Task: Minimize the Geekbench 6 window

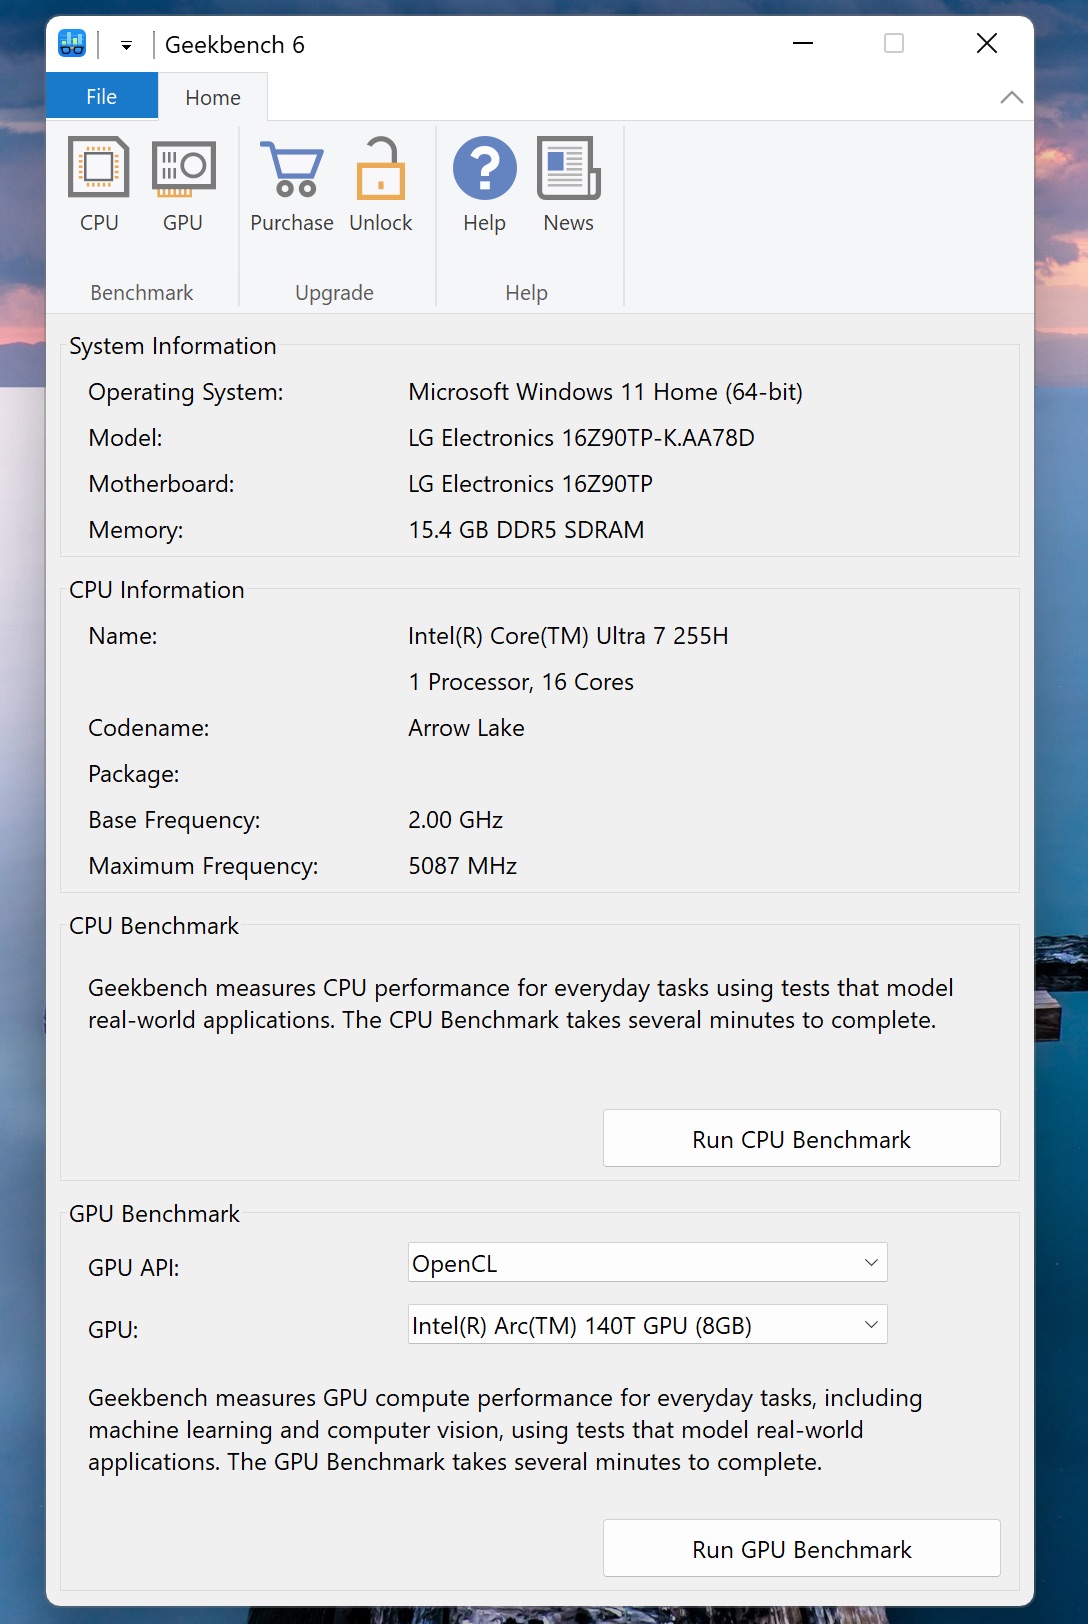Action: tap(803, 43)
